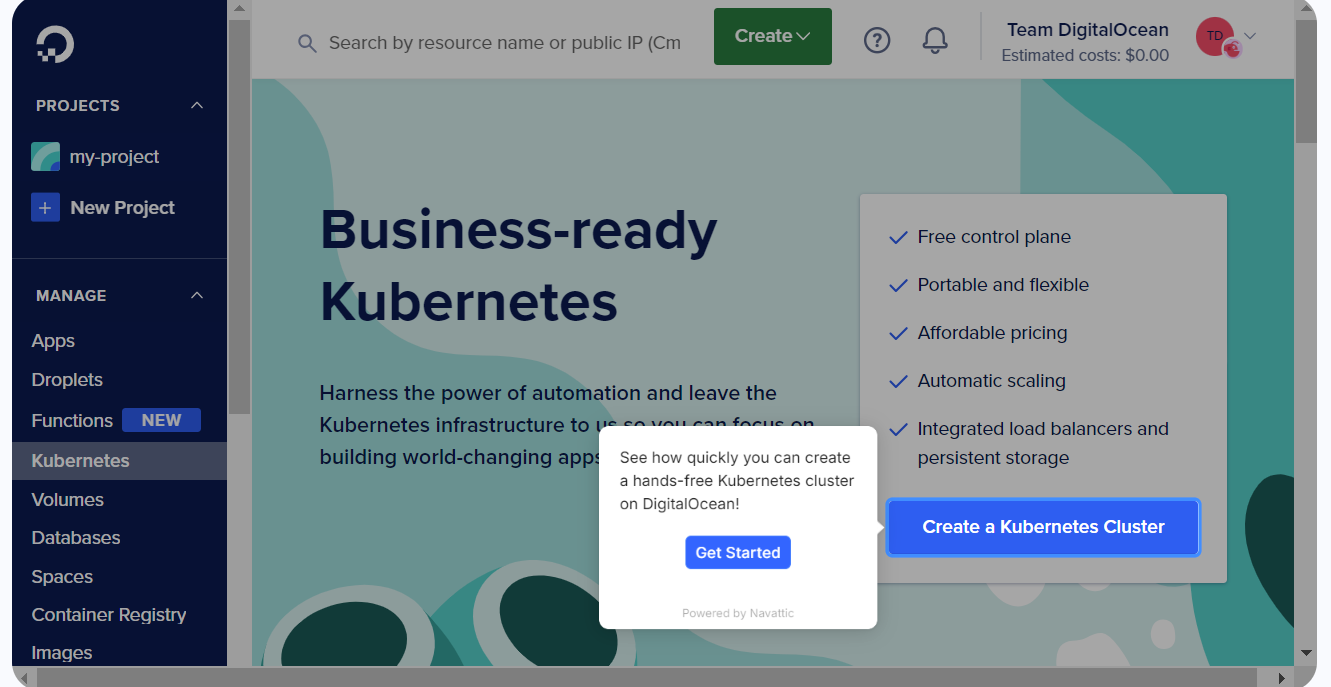Open the help question mark icon
This screenshot has height=687, width=1331.
877,40
